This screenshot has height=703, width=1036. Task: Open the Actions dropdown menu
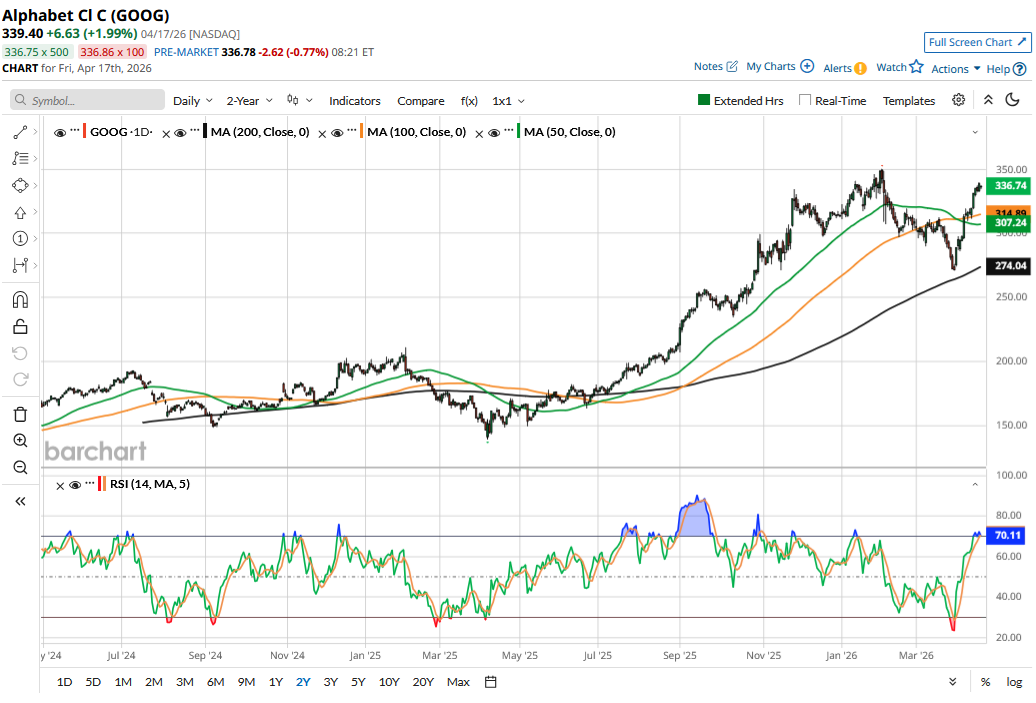coord(955,69)
